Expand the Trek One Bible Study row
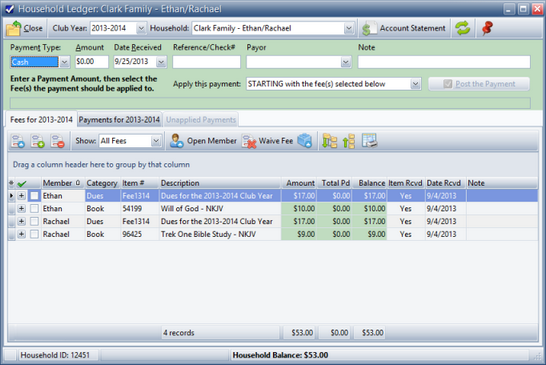The height and width of the screenshot is (365, 546). point(22,234)
